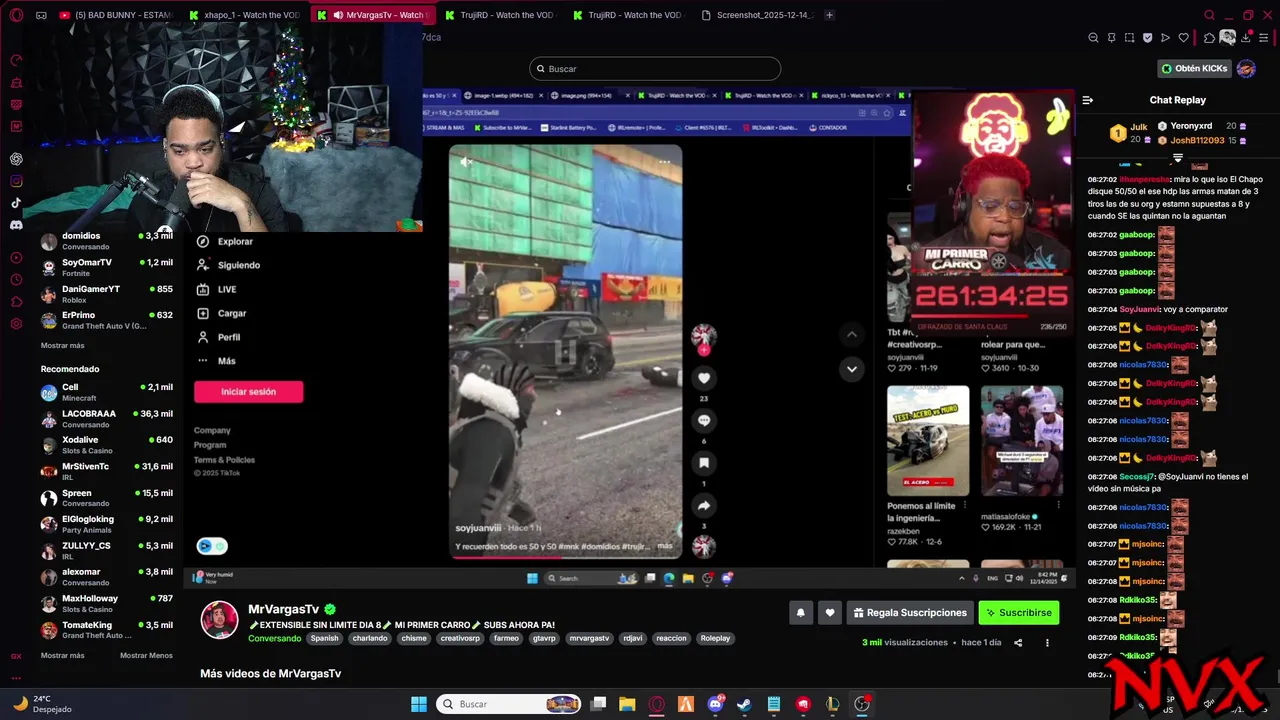Open TikTok in the Opera sidebar

(16, 203)
